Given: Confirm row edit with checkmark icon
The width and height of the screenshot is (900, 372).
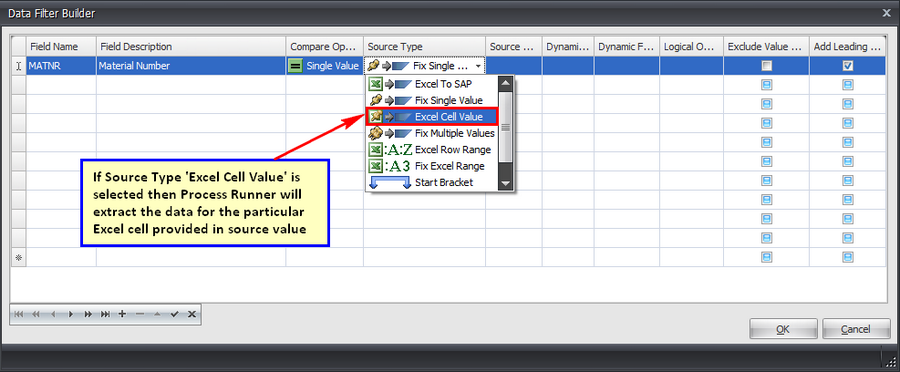Looking at the screenshot, I should (174, 314).
